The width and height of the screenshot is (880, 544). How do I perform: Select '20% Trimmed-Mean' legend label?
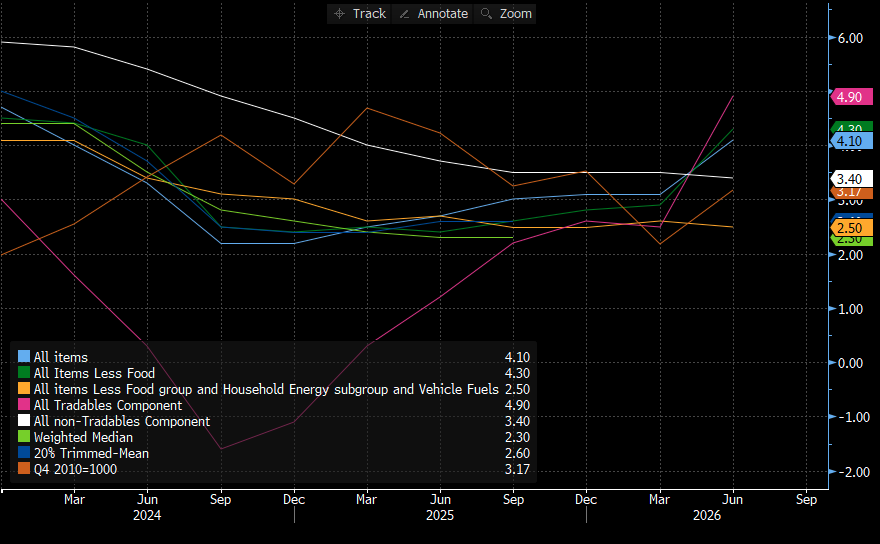click(x=91, y=453)
